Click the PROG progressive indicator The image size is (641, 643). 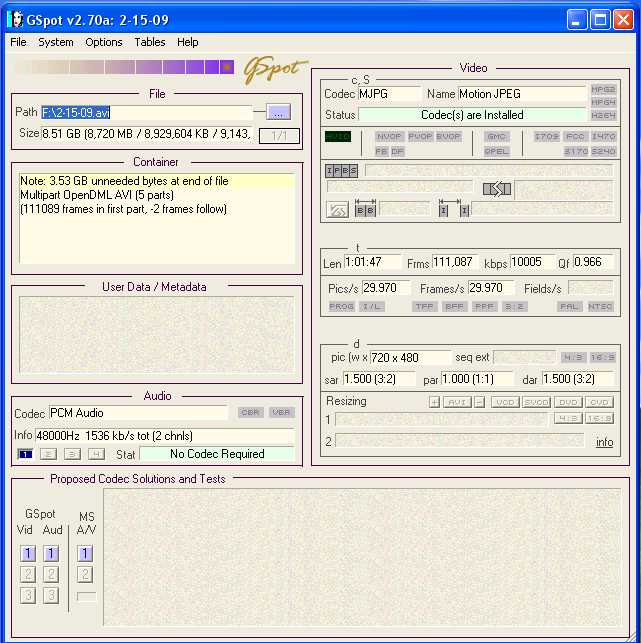342,307
